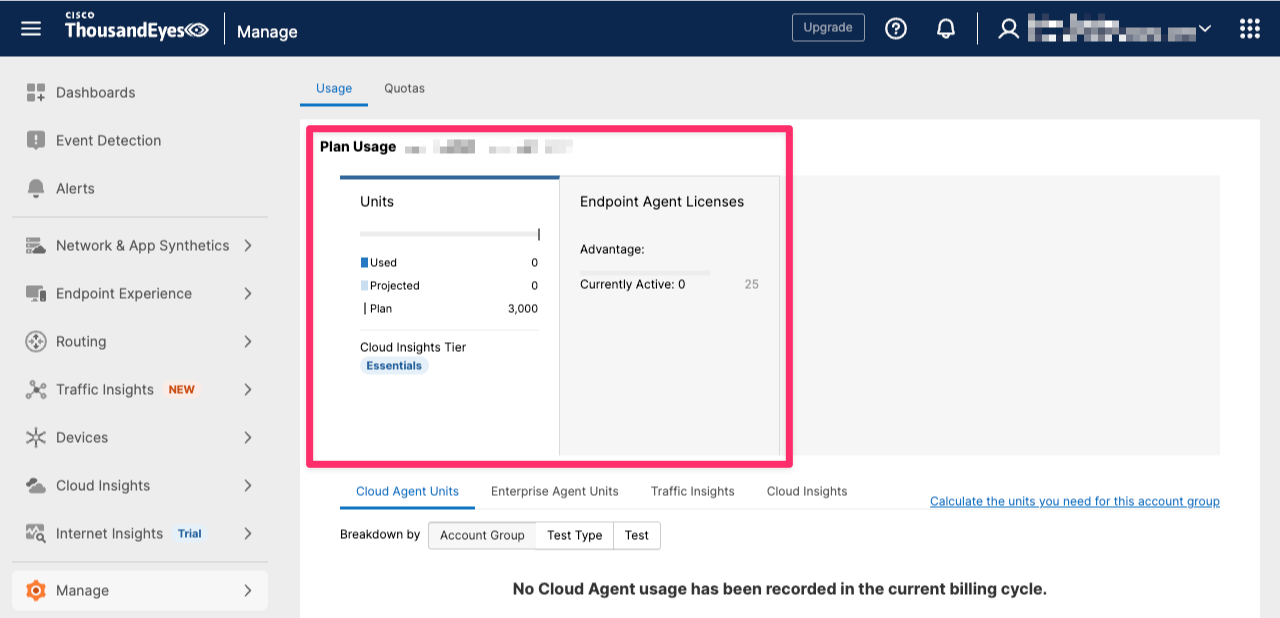Screen dimensions: 1280x618
Task: Click the Cloud Insights cloud icon
Action: coord(36,486)
